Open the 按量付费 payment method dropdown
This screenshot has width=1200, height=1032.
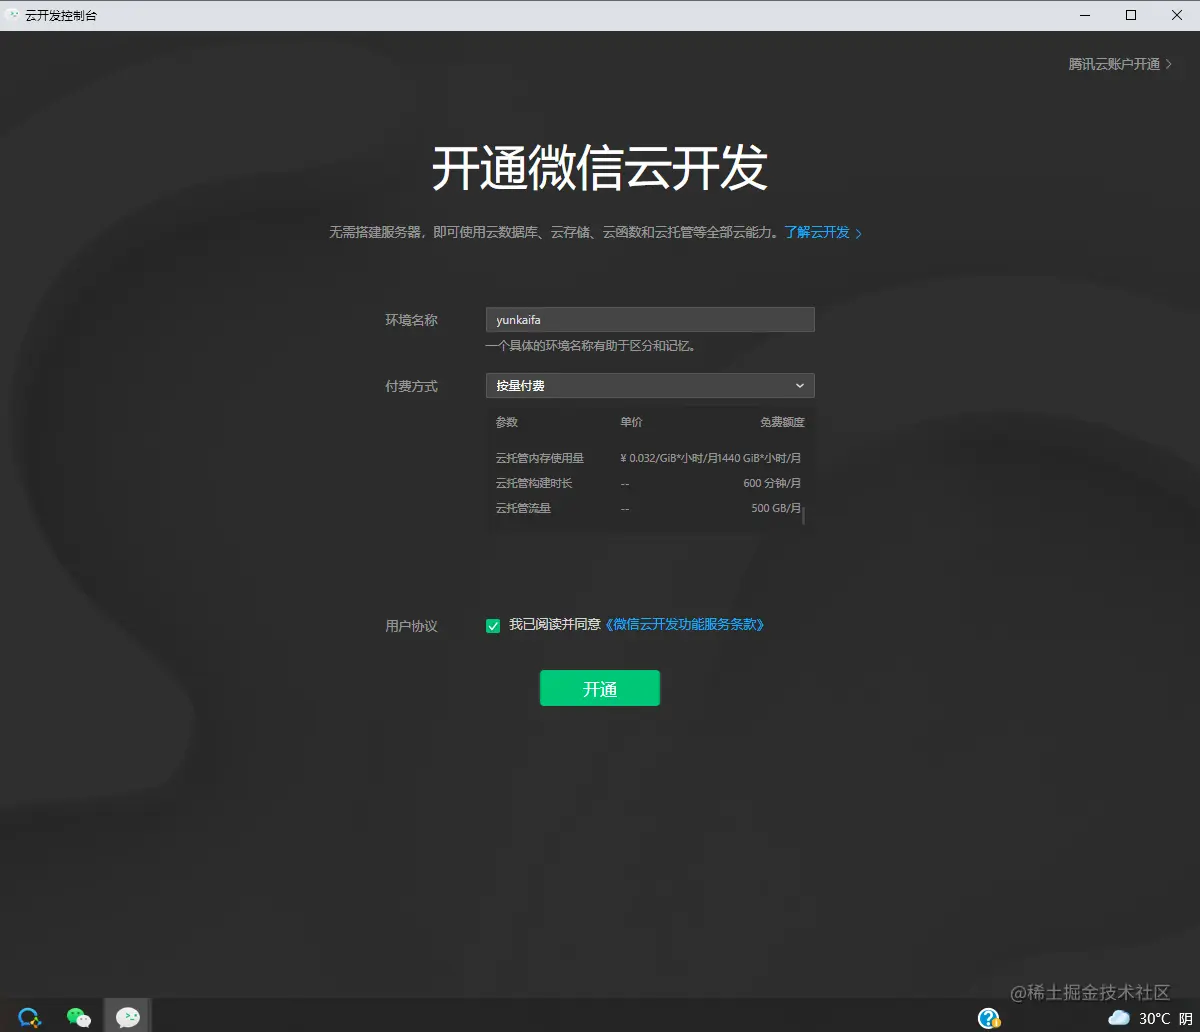pyautogui.click(x=649, y=385)
